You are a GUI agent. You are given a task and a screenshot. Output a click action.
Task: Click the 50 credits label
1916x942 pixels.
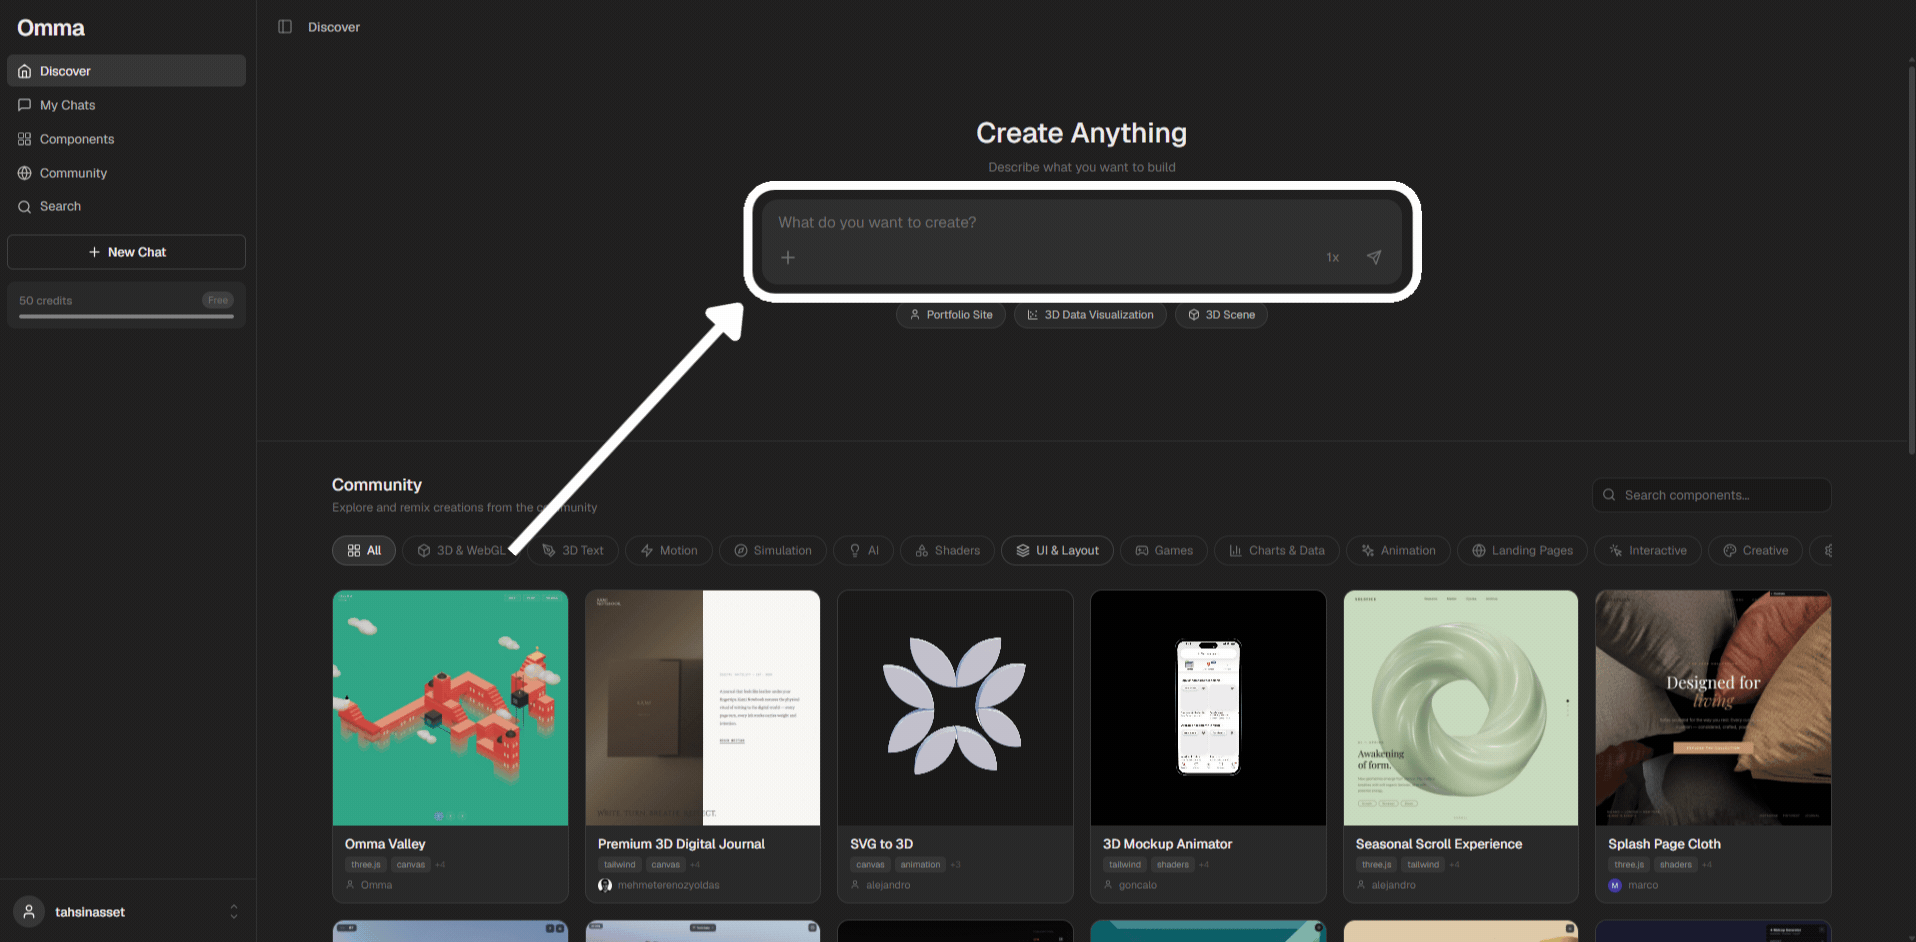46,300
